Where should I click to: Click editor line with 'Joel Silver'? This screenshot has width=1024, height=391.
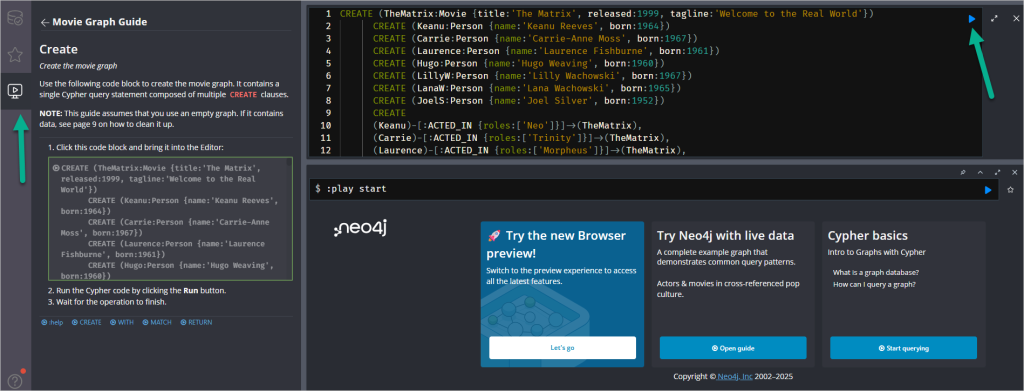pos(519,100)
